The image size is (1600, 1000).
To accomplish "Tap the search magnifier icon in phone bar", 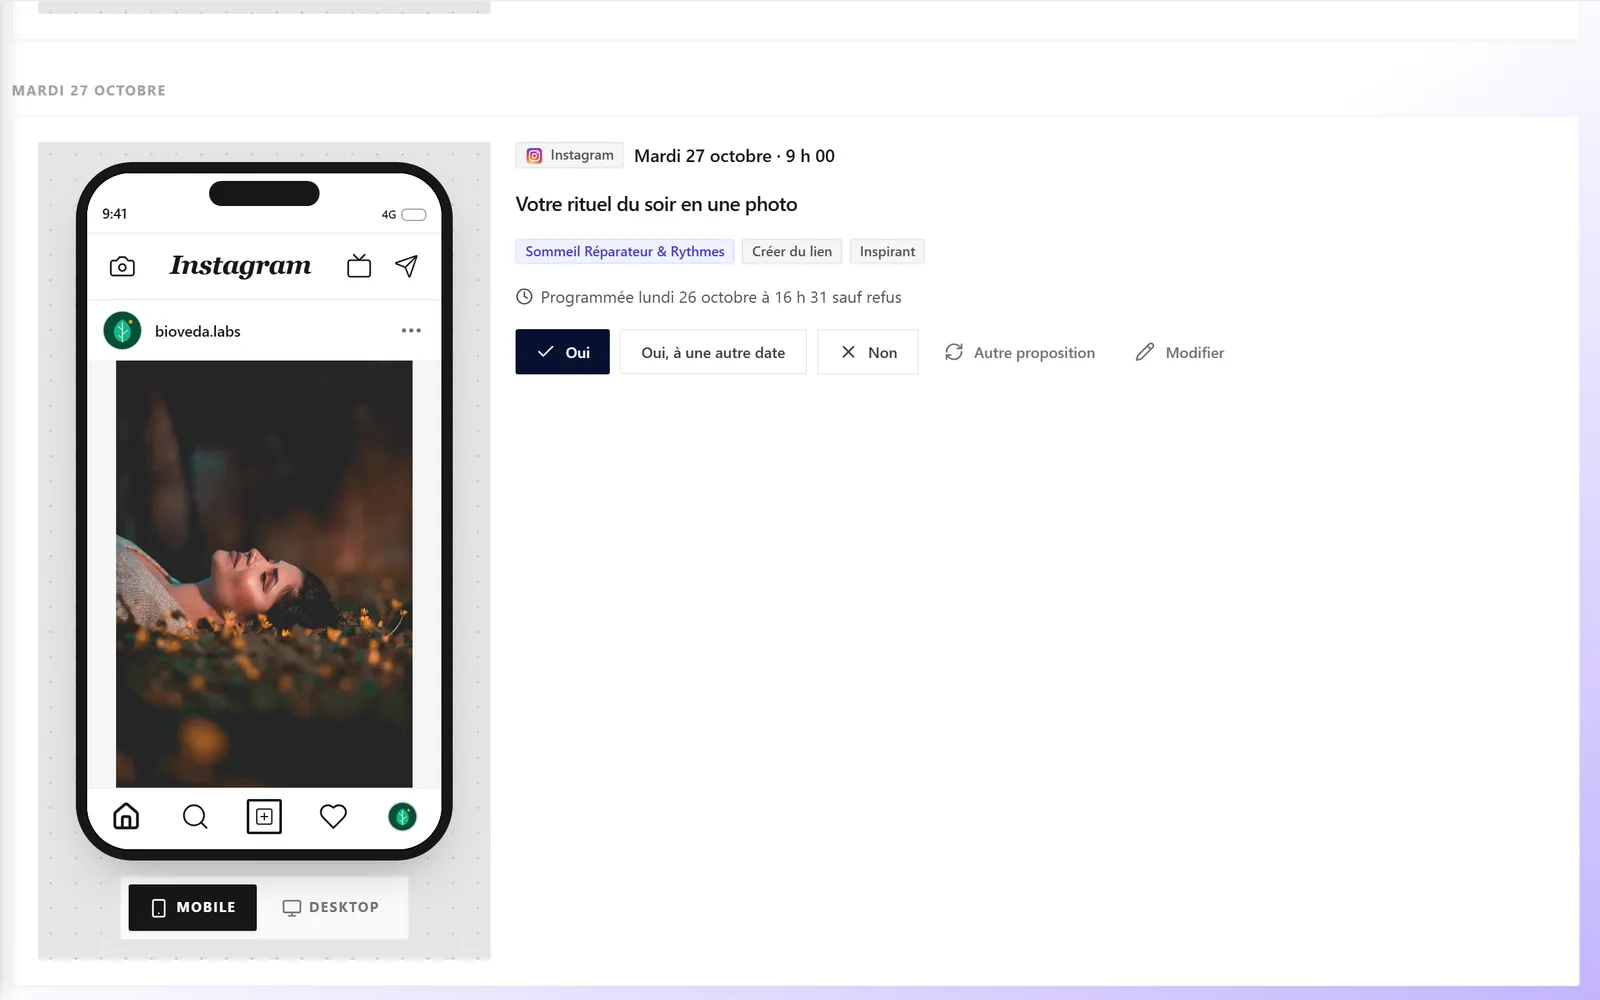I will tap(195, 817).
